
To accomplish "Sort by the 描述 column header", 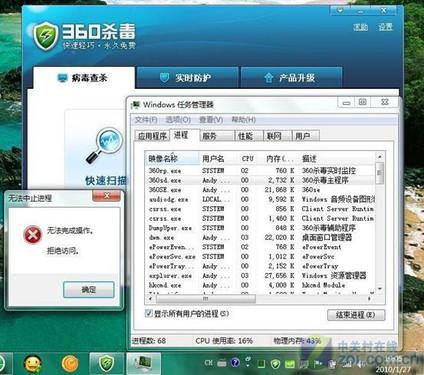I will point(337,159).
